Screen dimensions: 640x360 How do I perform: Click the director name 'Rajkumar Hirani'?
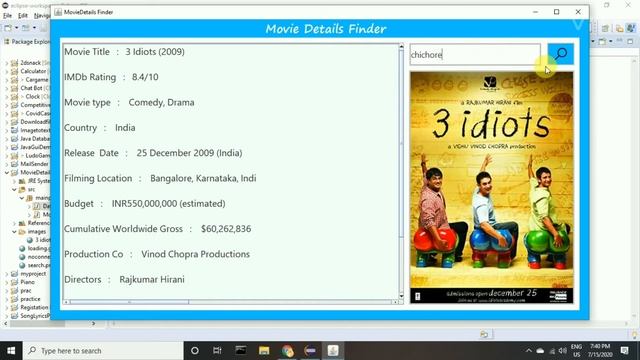152,280
